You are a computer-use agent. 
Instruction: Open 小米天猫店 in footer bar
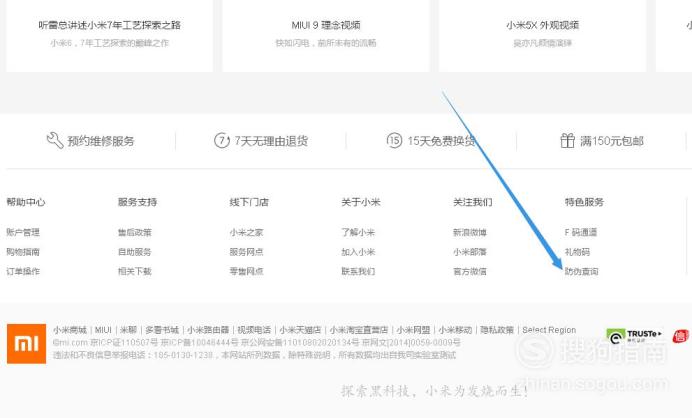click(x=300, y=330)
